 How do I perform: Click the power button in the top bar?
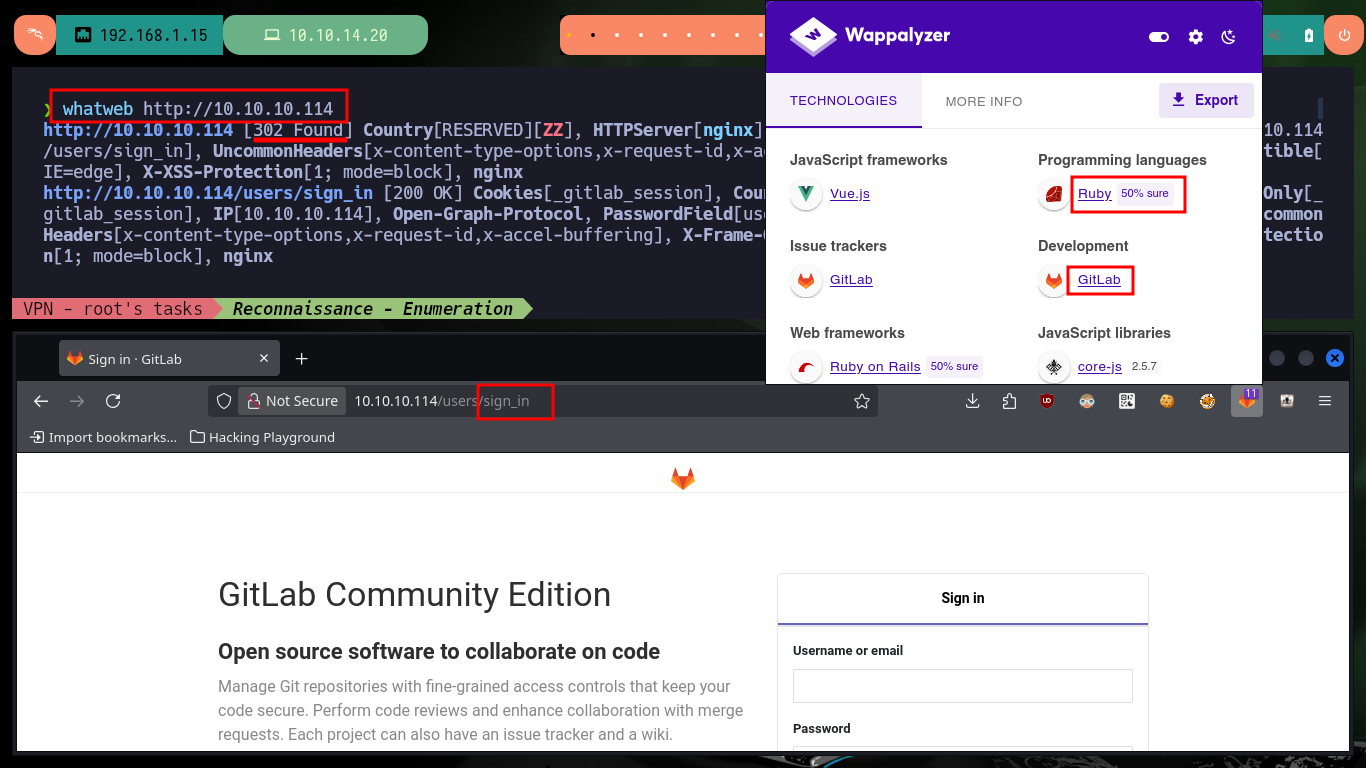tap(1345, 35)
